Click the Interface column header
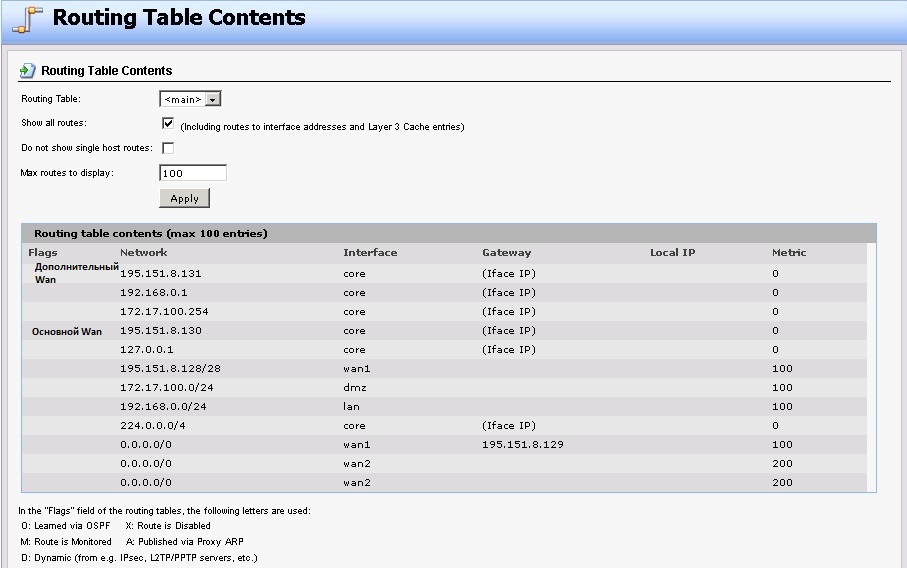This screenshot has height=568, width=907. (x=370, y=253)
